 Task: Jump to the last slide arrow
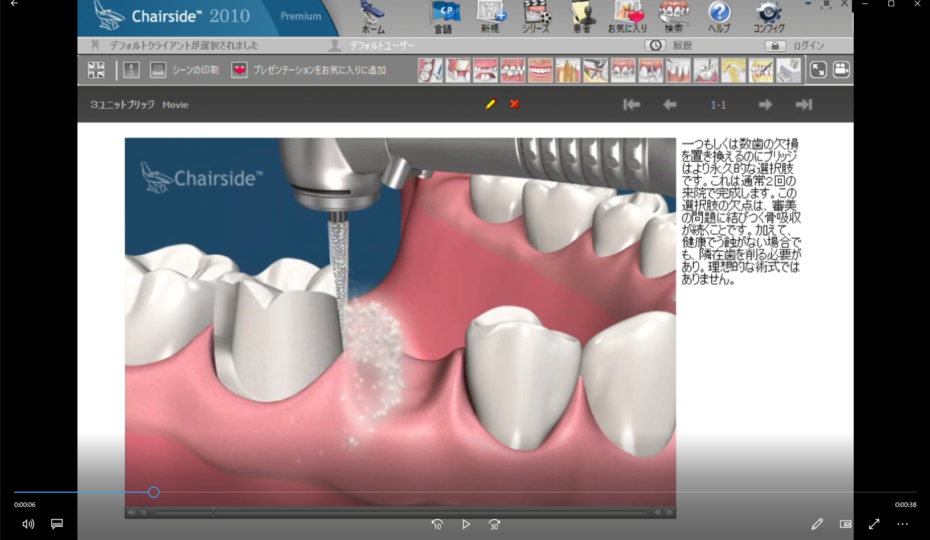804,104
